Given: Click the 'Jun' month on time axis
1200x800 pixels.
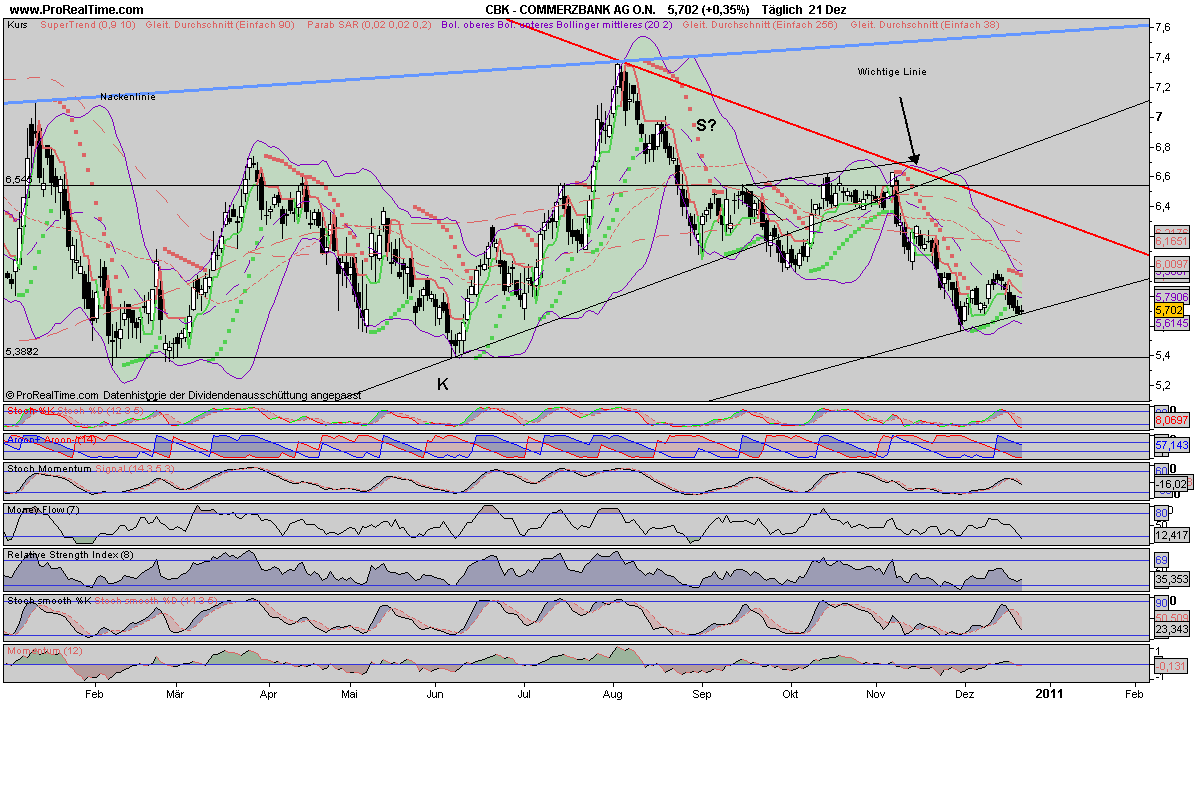Looking at the screenshot, I should pos(435,692).
